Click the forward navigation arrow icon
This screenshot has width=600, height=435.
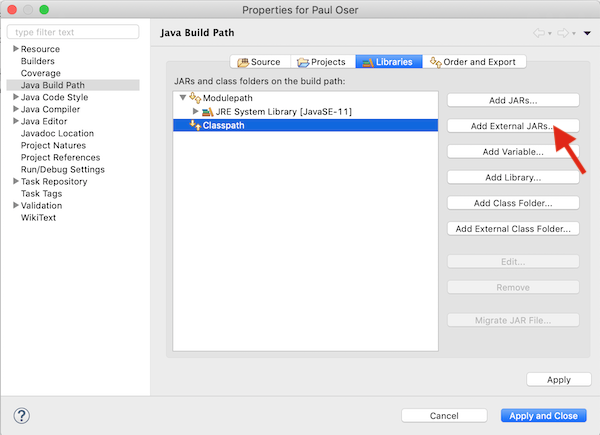click(x=563, y=34)
